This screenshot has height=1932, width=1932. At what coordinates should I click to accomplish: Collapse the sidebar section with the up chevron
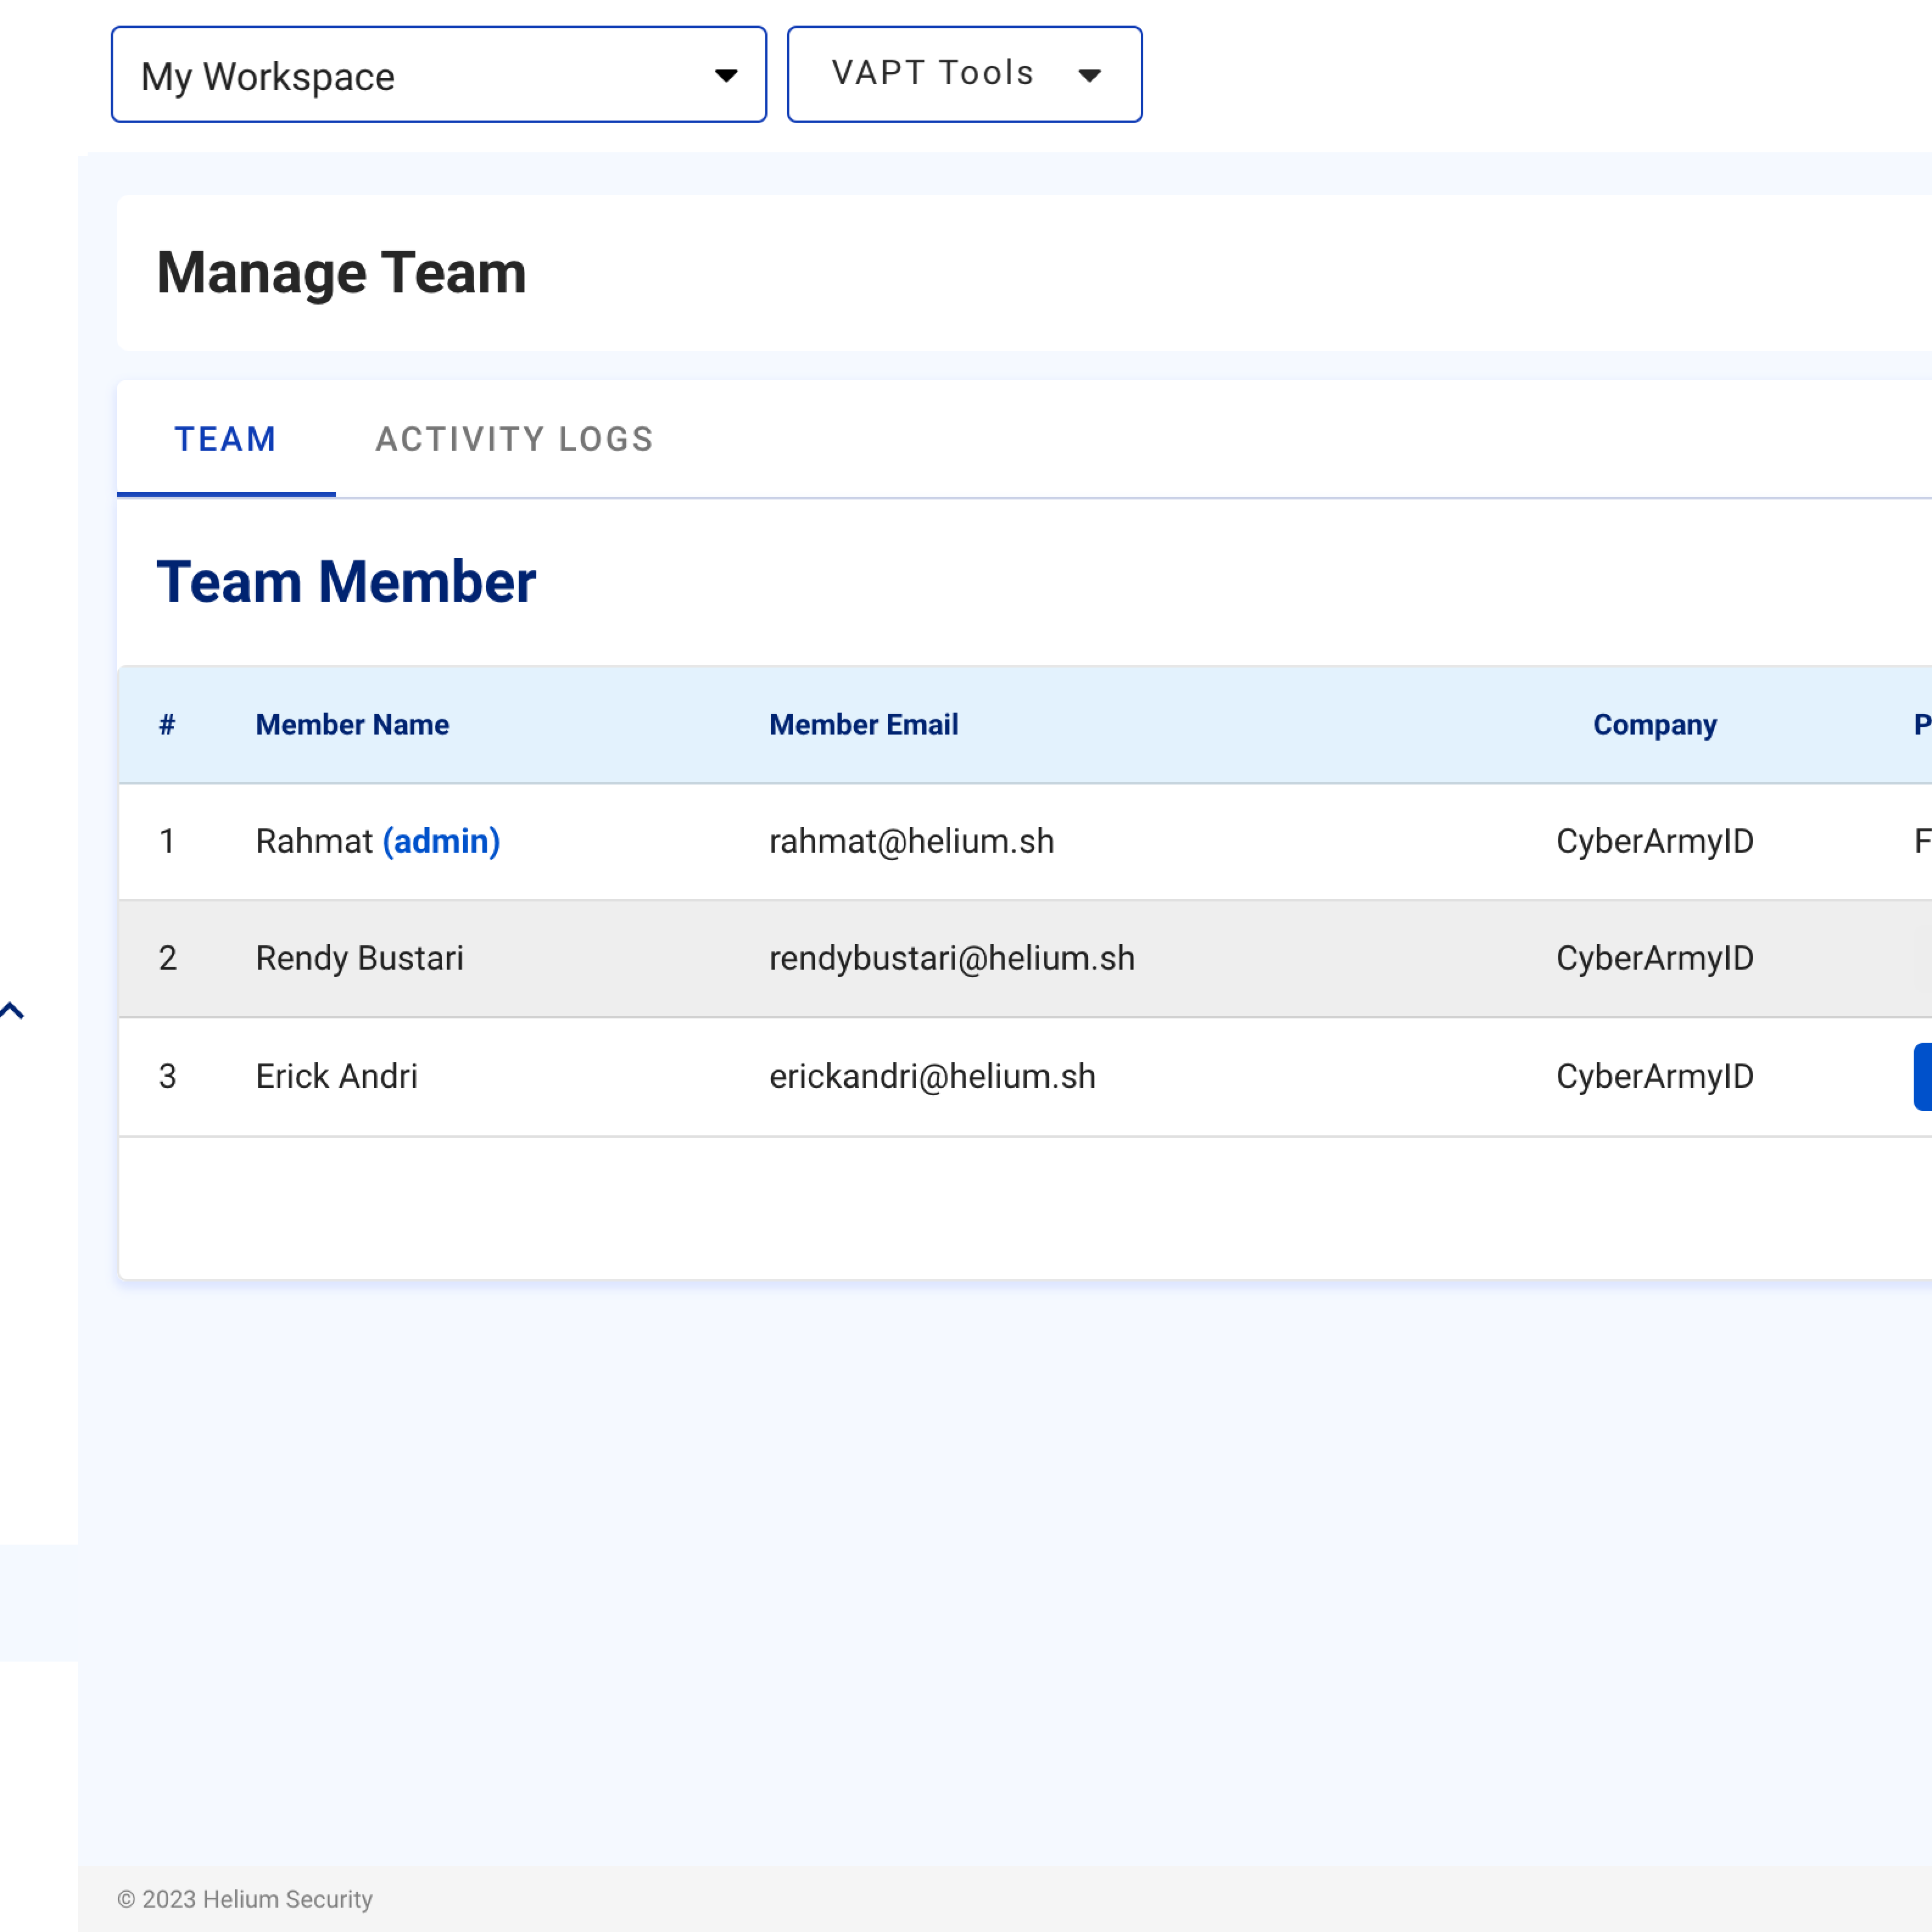pos(12,1011)
